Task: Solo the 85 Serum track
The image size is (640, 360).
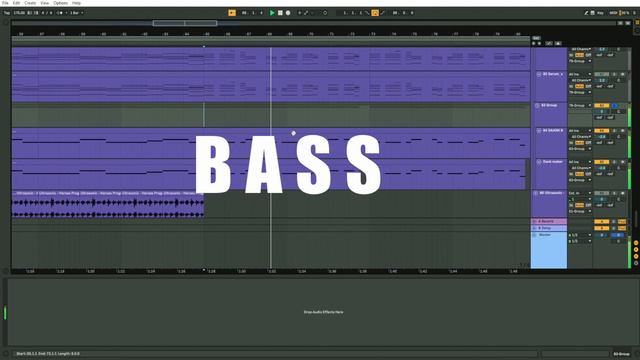Action: (x=614, y=74)
